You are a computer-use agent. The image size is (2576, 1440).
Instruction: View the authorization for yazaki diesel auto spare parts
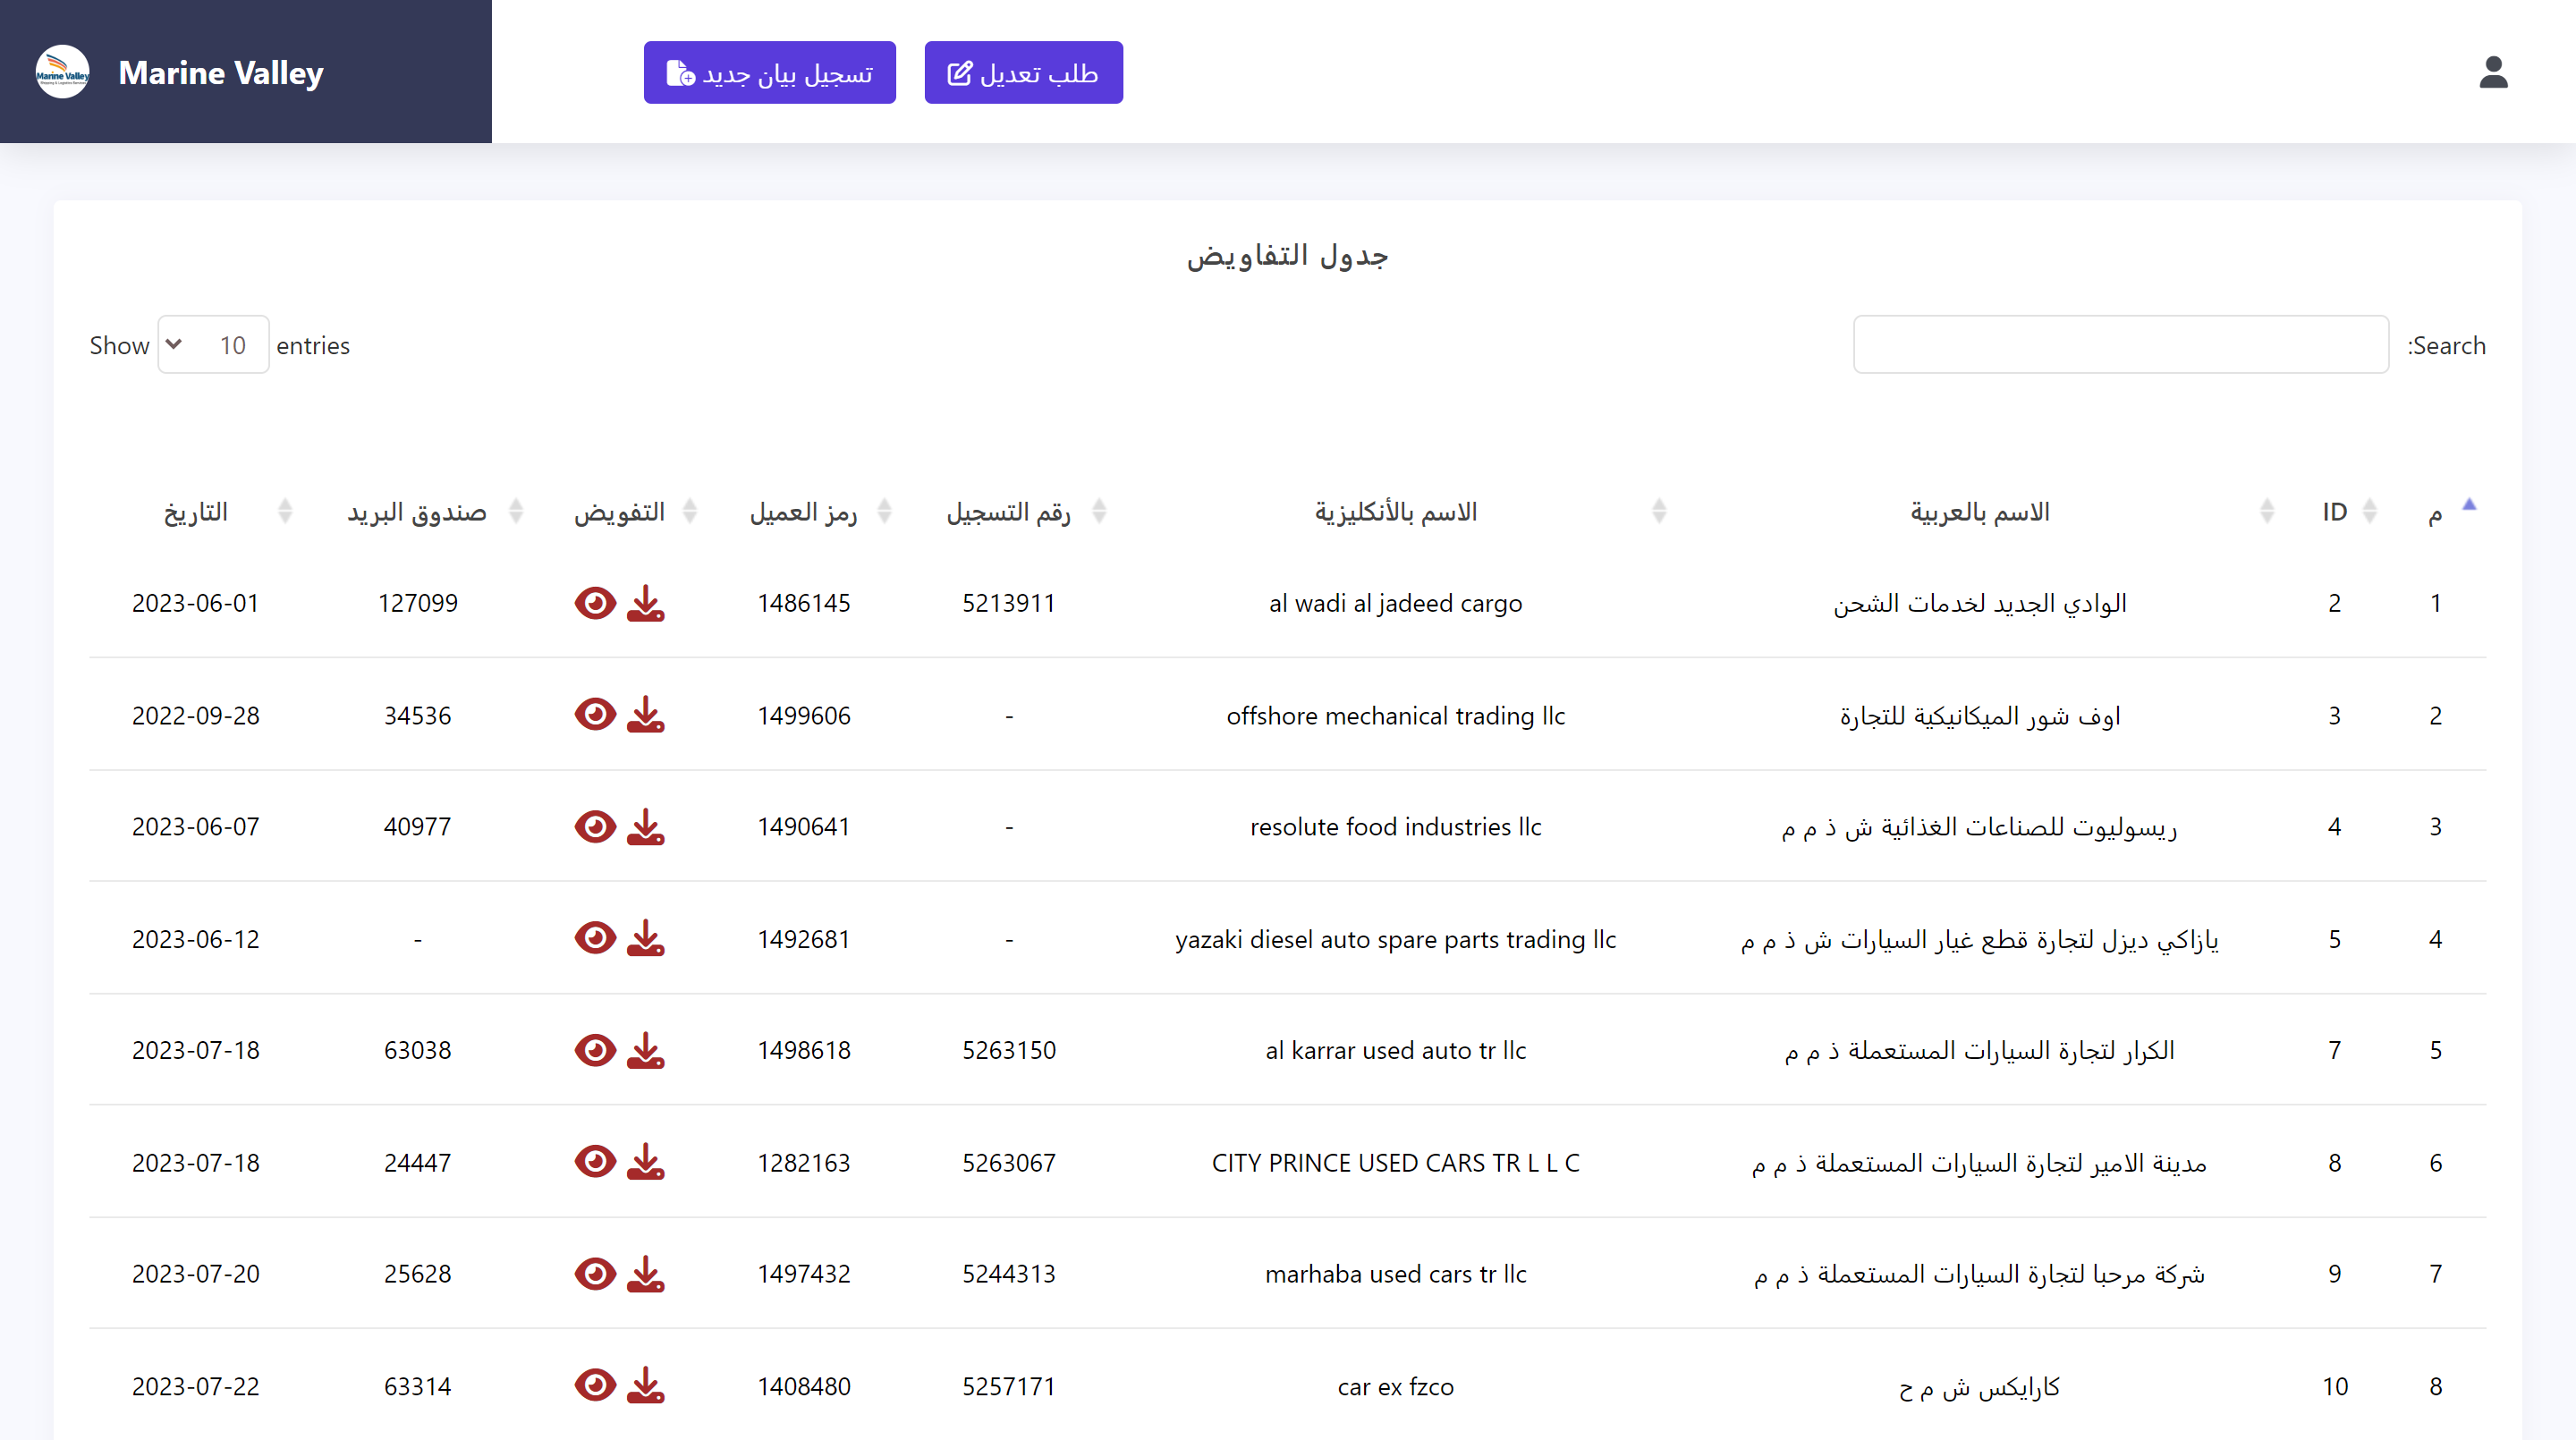595,938
